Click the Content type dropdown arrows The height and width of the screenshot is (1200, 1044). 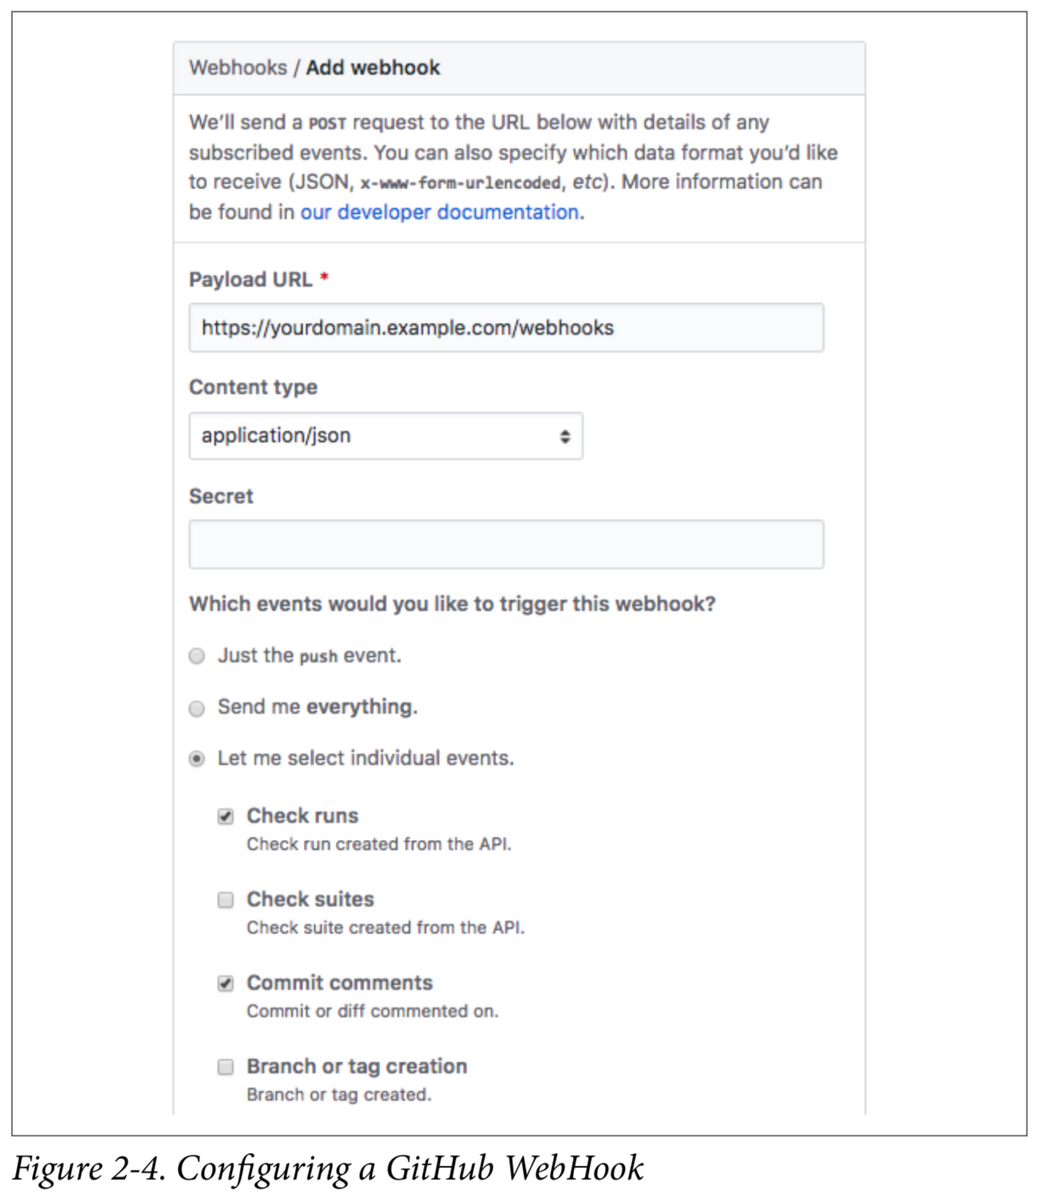point(565,437)
